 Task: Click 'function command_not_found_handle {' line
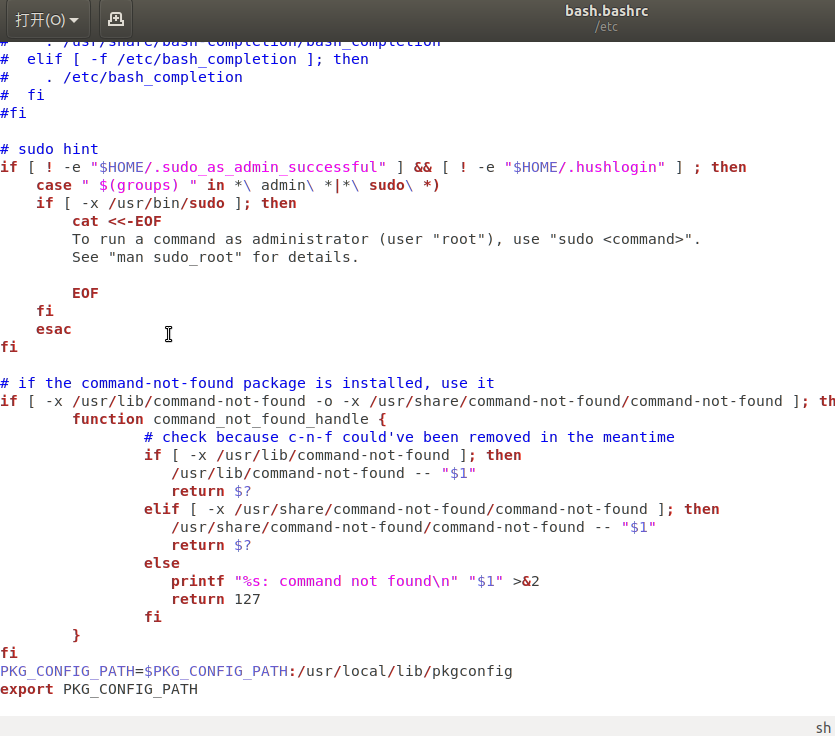coord(229,419)
